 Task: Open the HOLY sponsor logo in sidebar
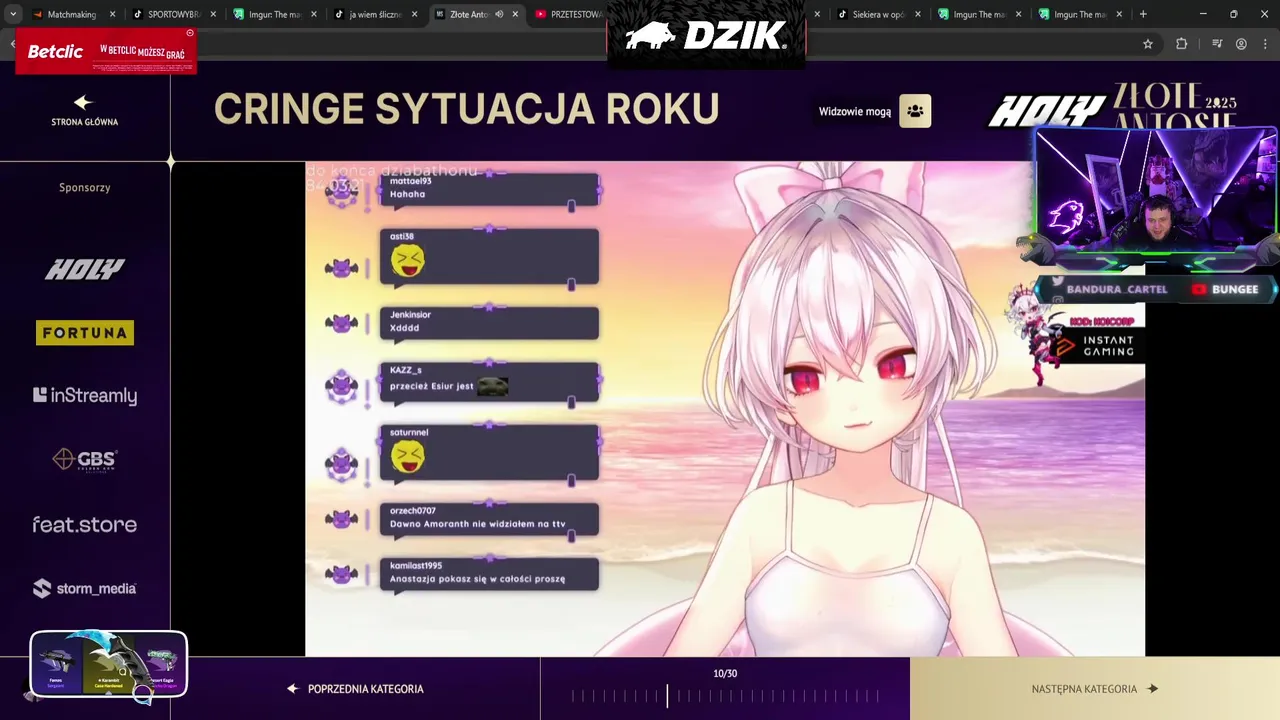[85, 269]
